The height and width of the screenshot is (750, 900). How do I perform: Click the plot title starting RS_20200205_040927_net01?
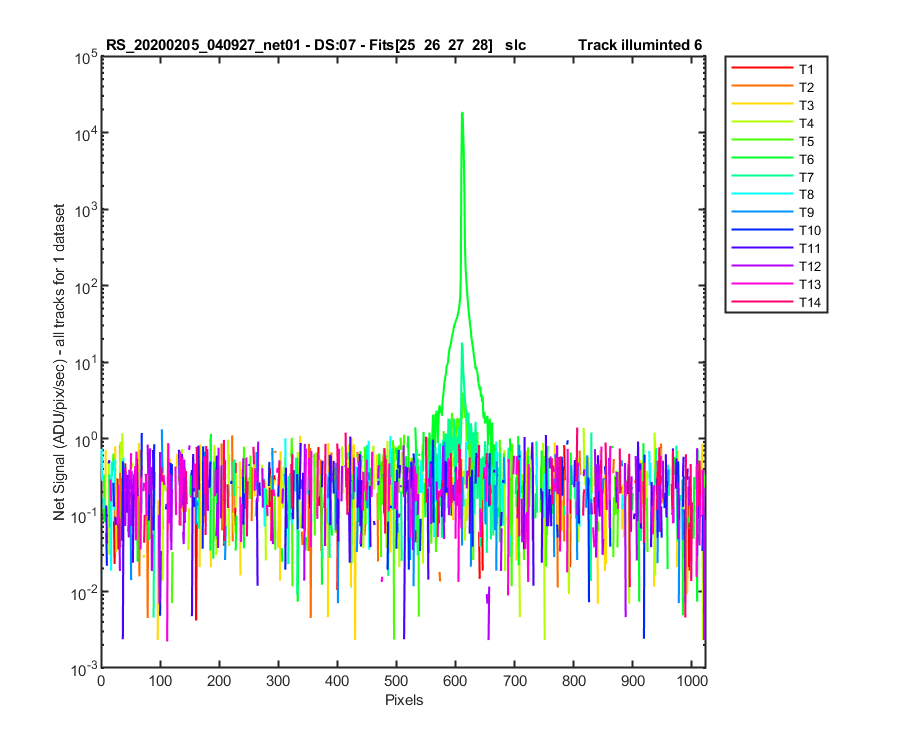[316, 45]
